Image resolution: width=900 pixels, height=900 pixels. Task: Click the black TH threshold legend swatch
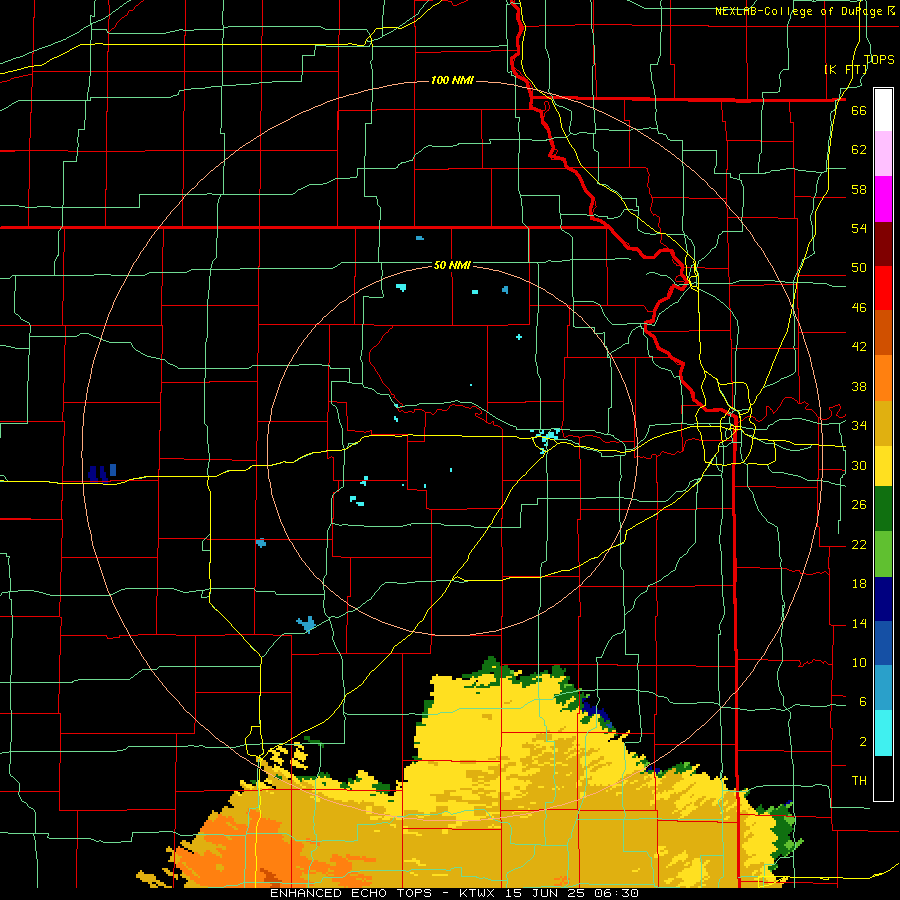(883, 778)
